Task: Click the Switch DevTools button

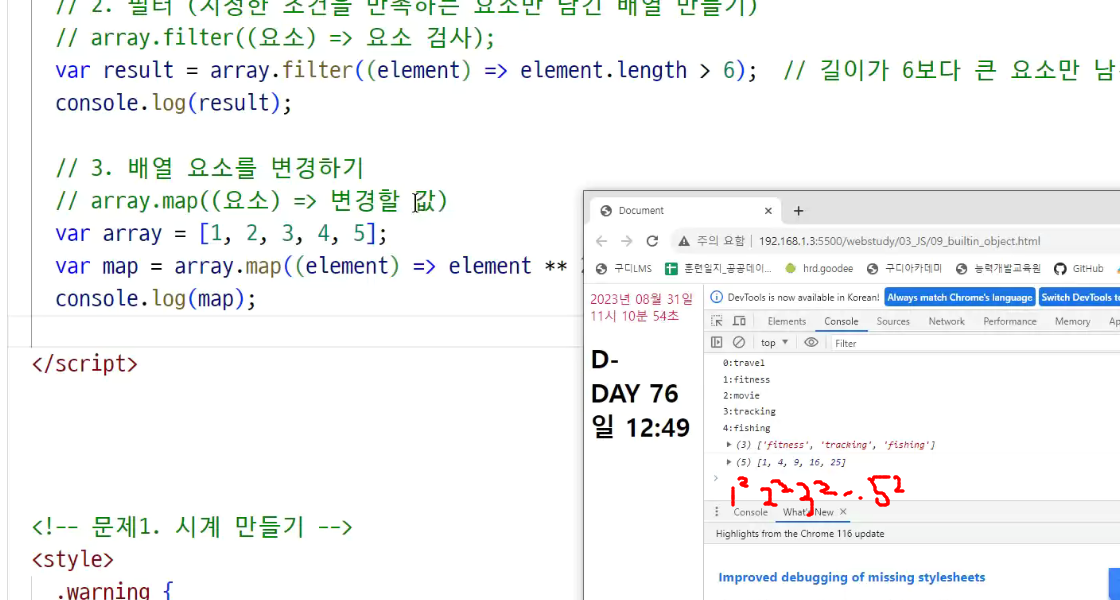Action: click(x=1079, y=297)
